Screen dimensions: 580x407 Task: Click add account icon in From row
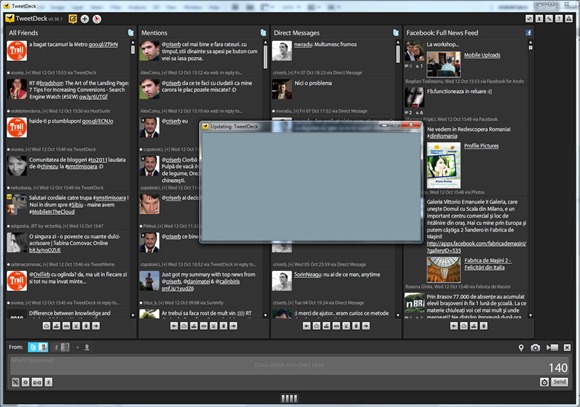(87, 347)
